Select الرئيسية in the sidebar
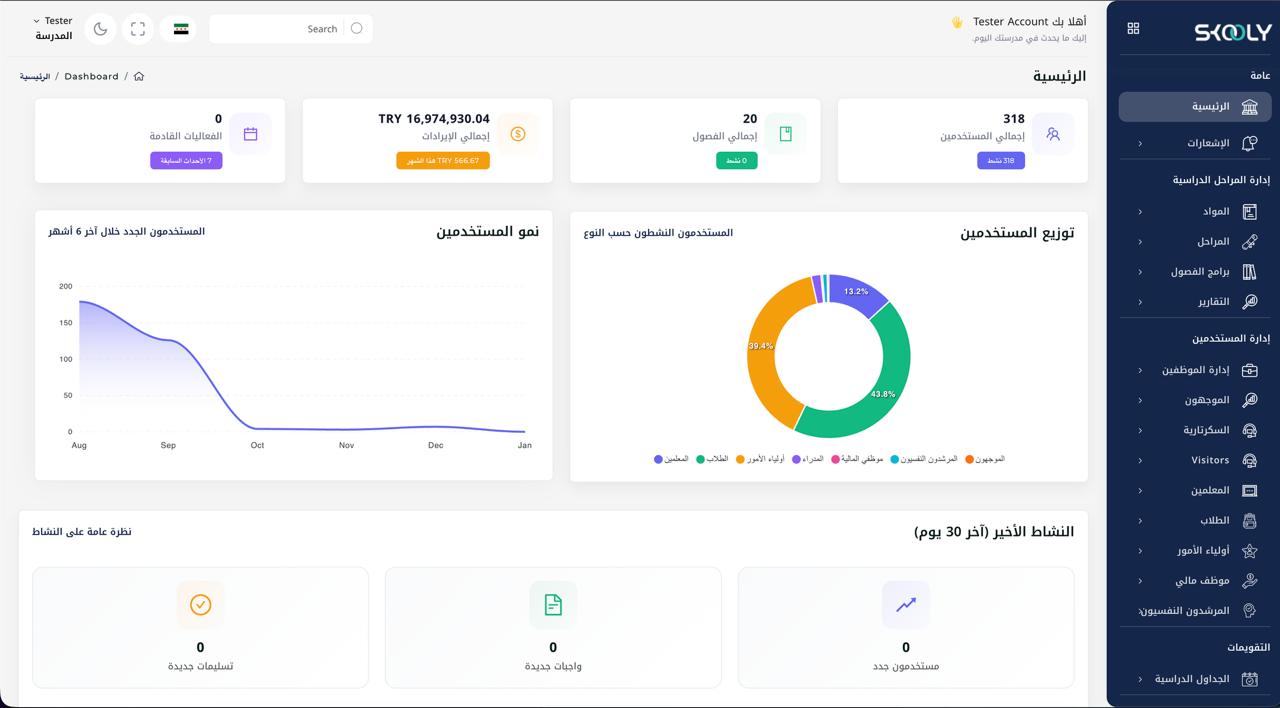This screenshot has height=708, width=1280. tap(1195, 107)
